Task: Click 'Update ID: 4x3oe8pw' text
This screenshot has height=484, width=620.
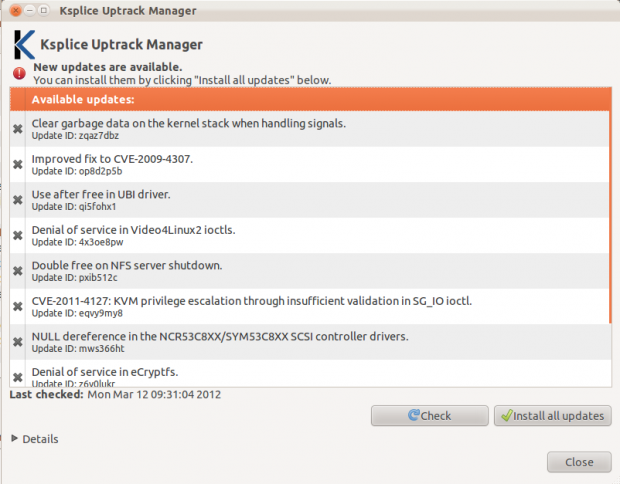Action: (78, 242)
